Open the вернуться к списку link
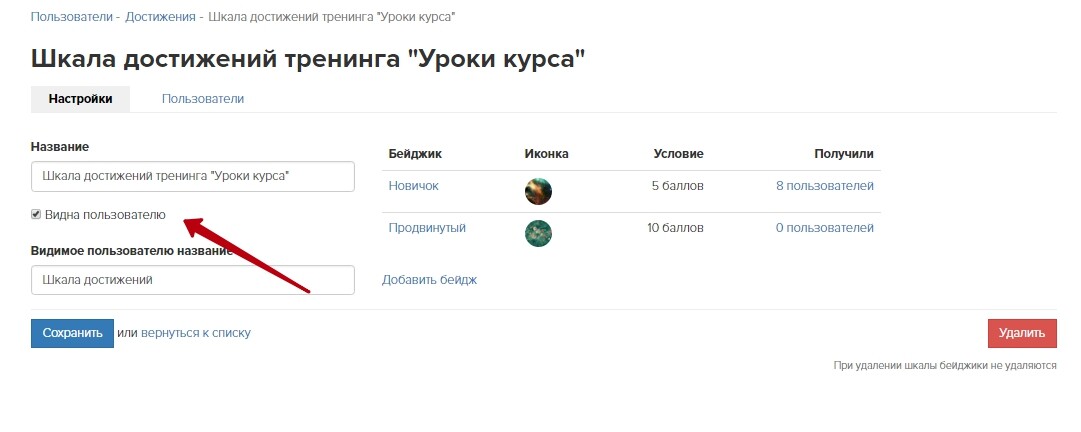1081x432 pixels. click(196, 333)
